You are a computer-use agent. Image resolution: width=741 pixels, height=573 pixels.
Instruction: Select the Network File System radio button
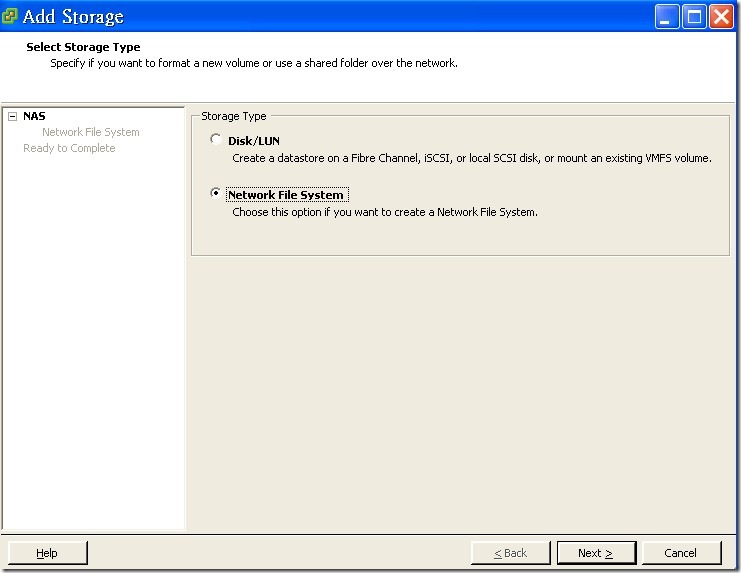coord(215,193)
